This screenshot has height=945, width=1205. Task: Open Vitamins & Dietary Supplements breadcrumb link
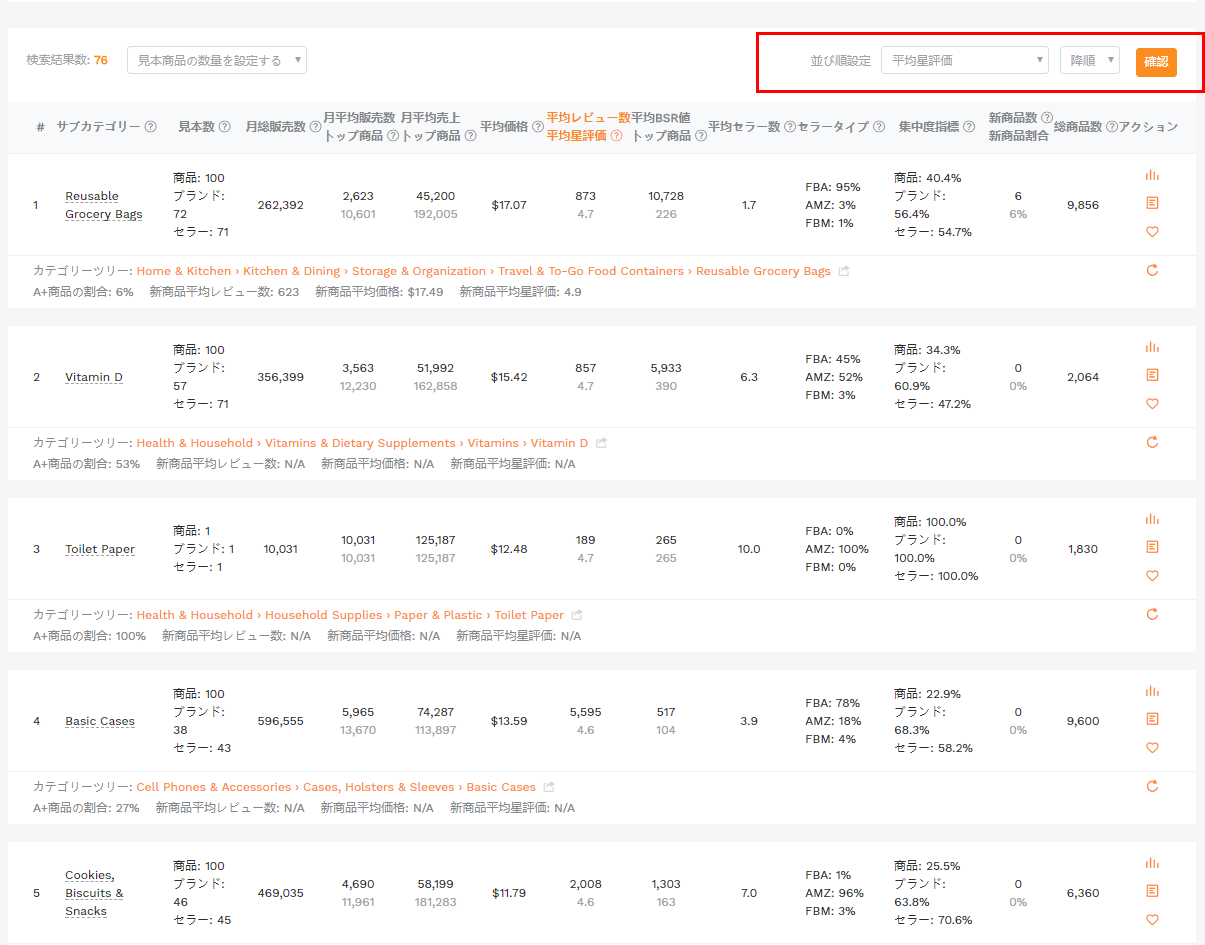(360, 443)
